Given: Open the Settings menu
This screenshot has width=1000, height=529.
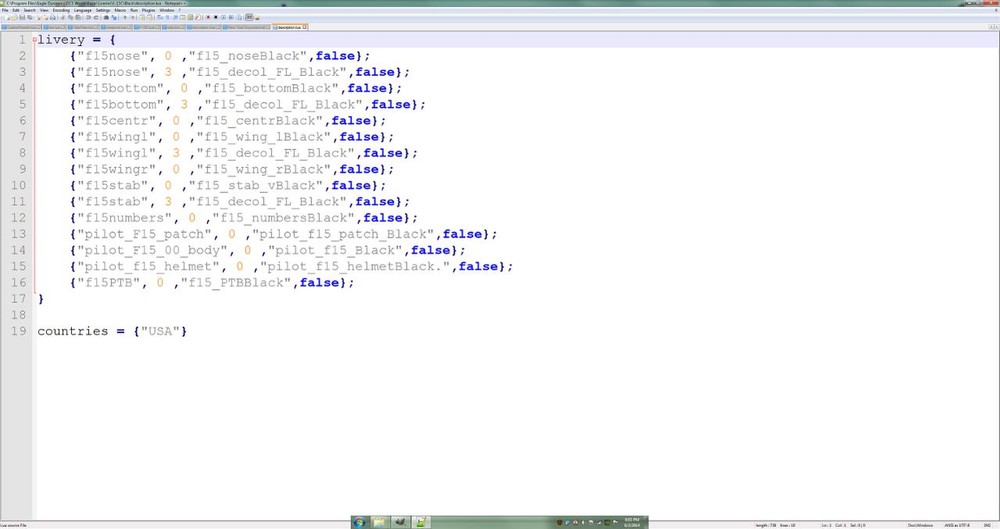Looking at the screenshot, I should click(103, 10).
